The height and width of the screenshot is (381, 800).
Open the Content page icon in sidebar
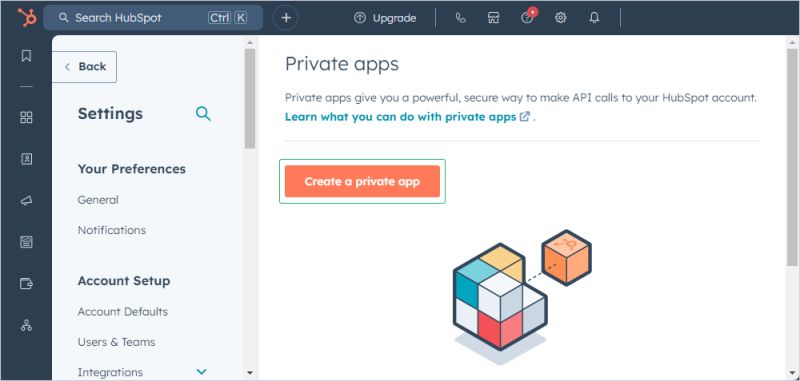[26, 242]
